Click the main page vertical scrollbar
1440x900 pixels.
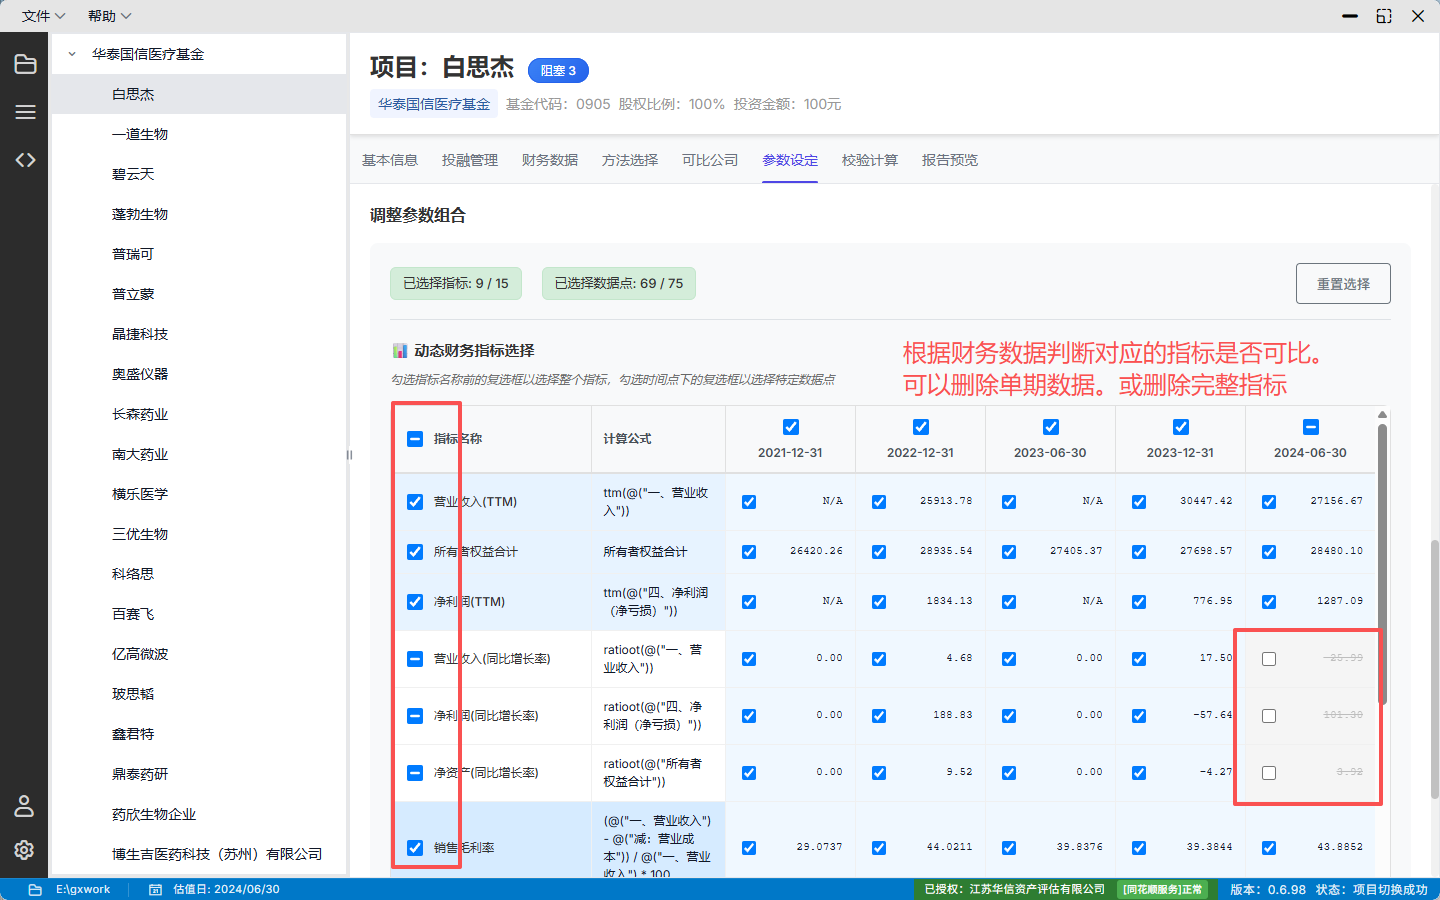pos(1434,670)
